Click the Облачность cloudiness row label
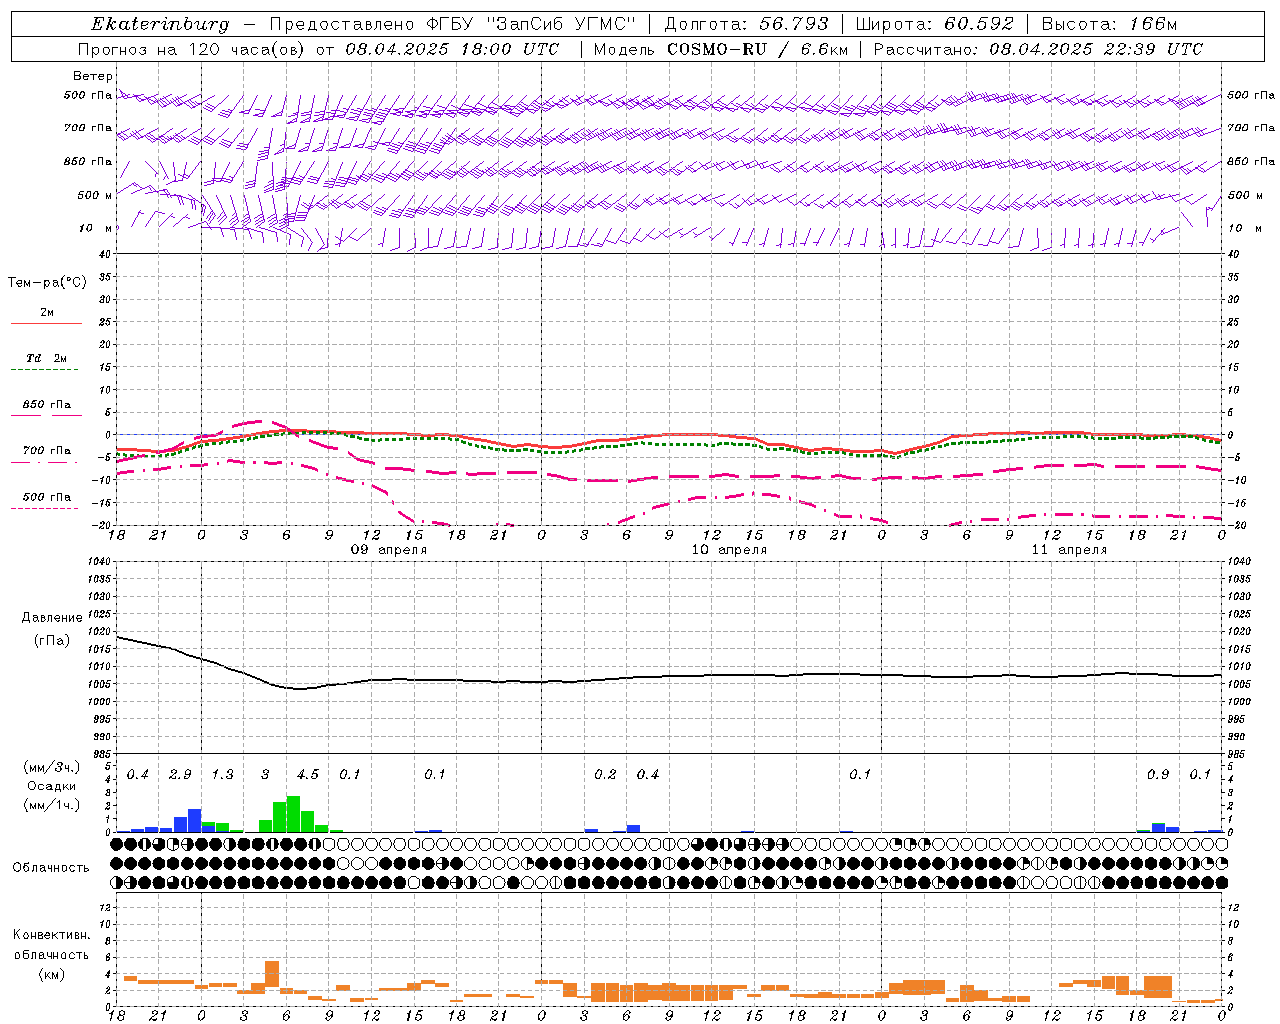 (x=51, y=867)
